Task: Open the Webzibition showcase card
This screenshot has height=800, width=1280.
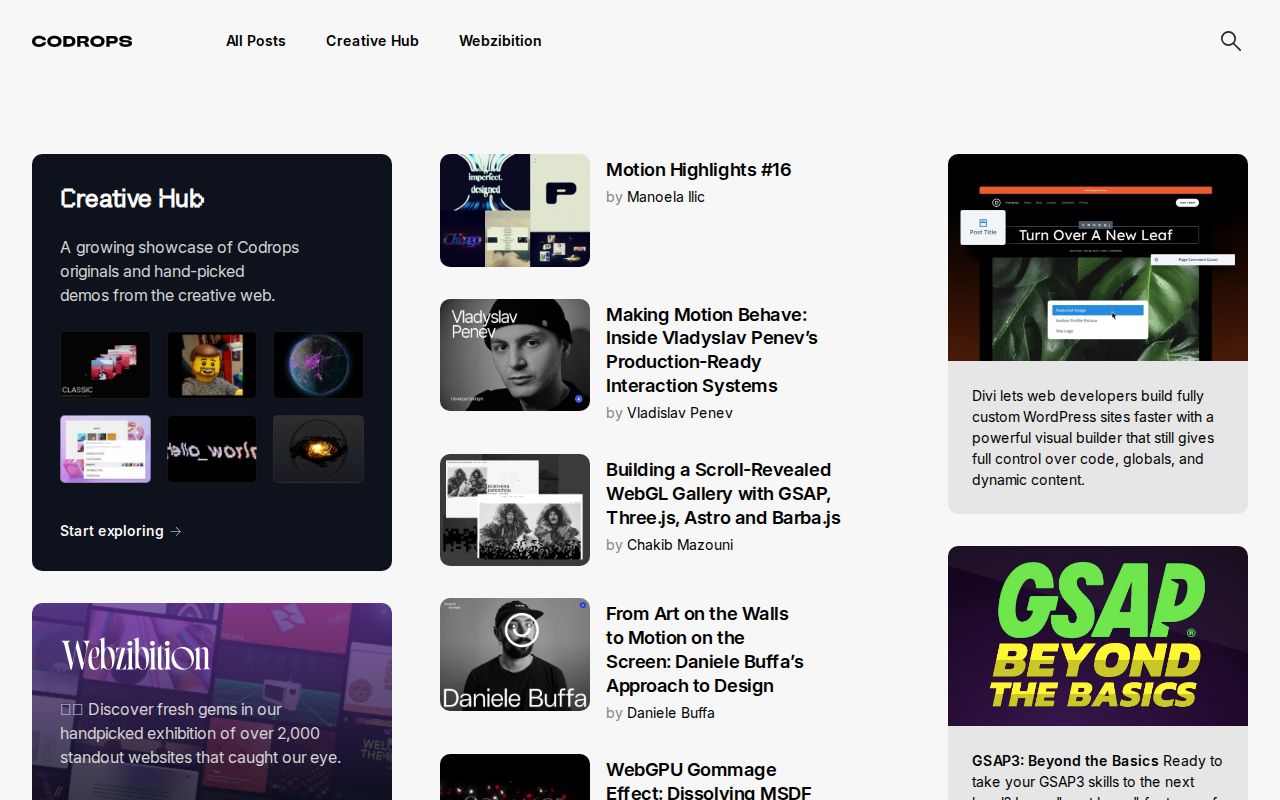Action: pos(211,700)
